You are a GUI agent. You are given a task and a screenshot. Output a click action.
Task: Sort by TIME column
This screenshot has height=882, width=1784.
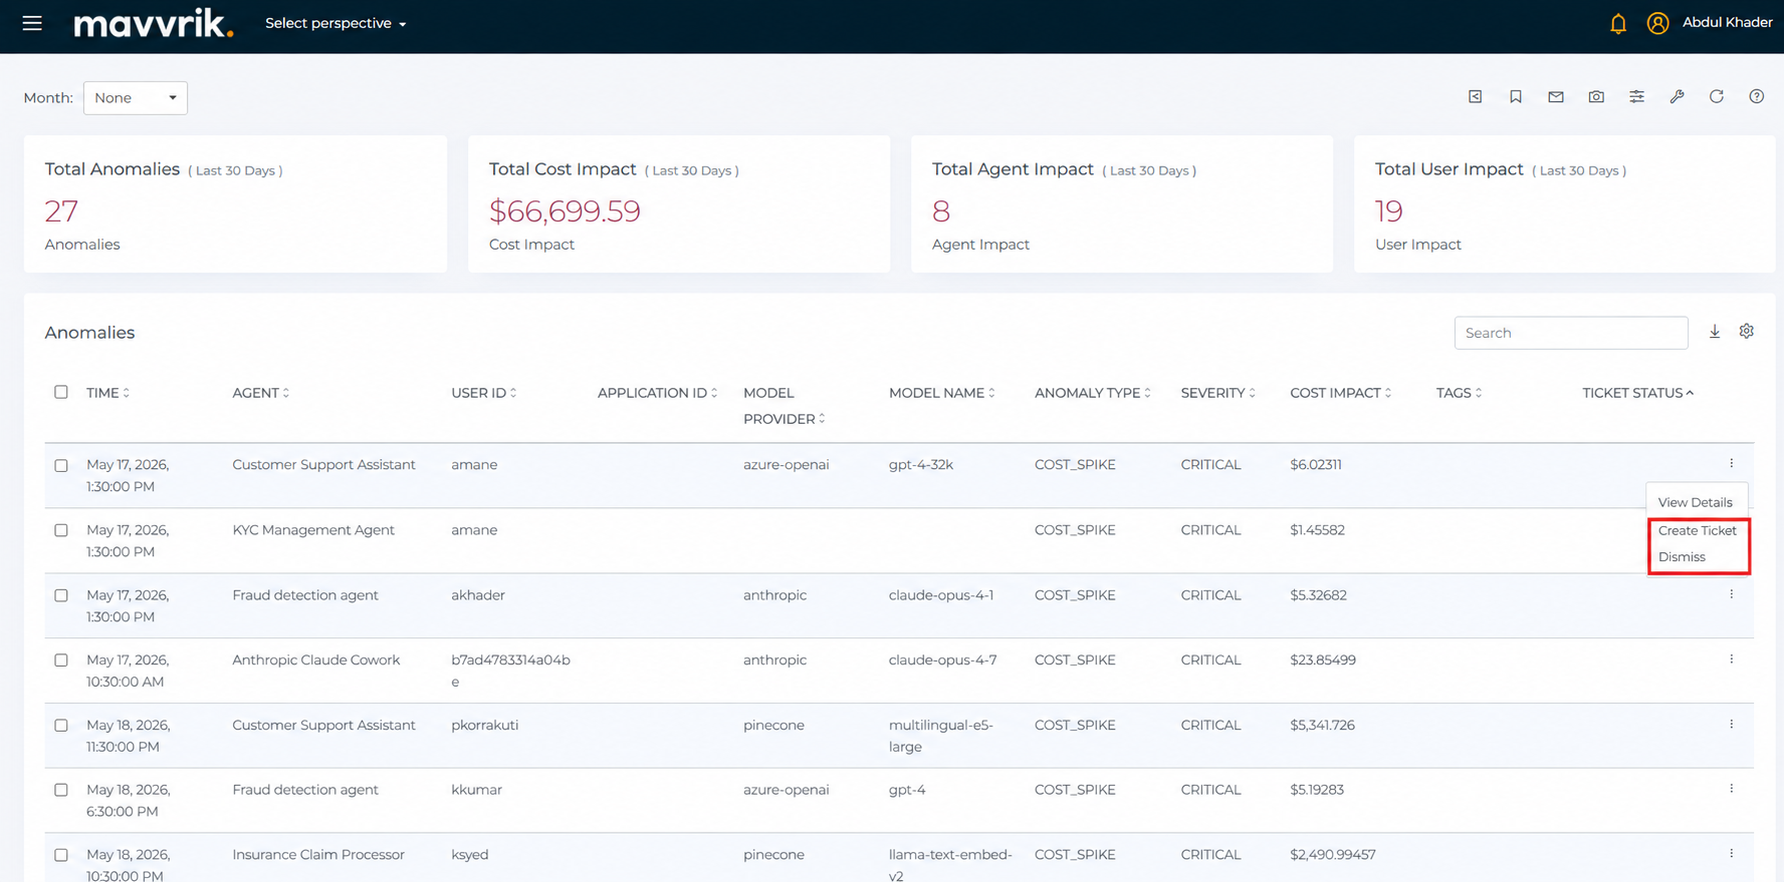[108, 393]
